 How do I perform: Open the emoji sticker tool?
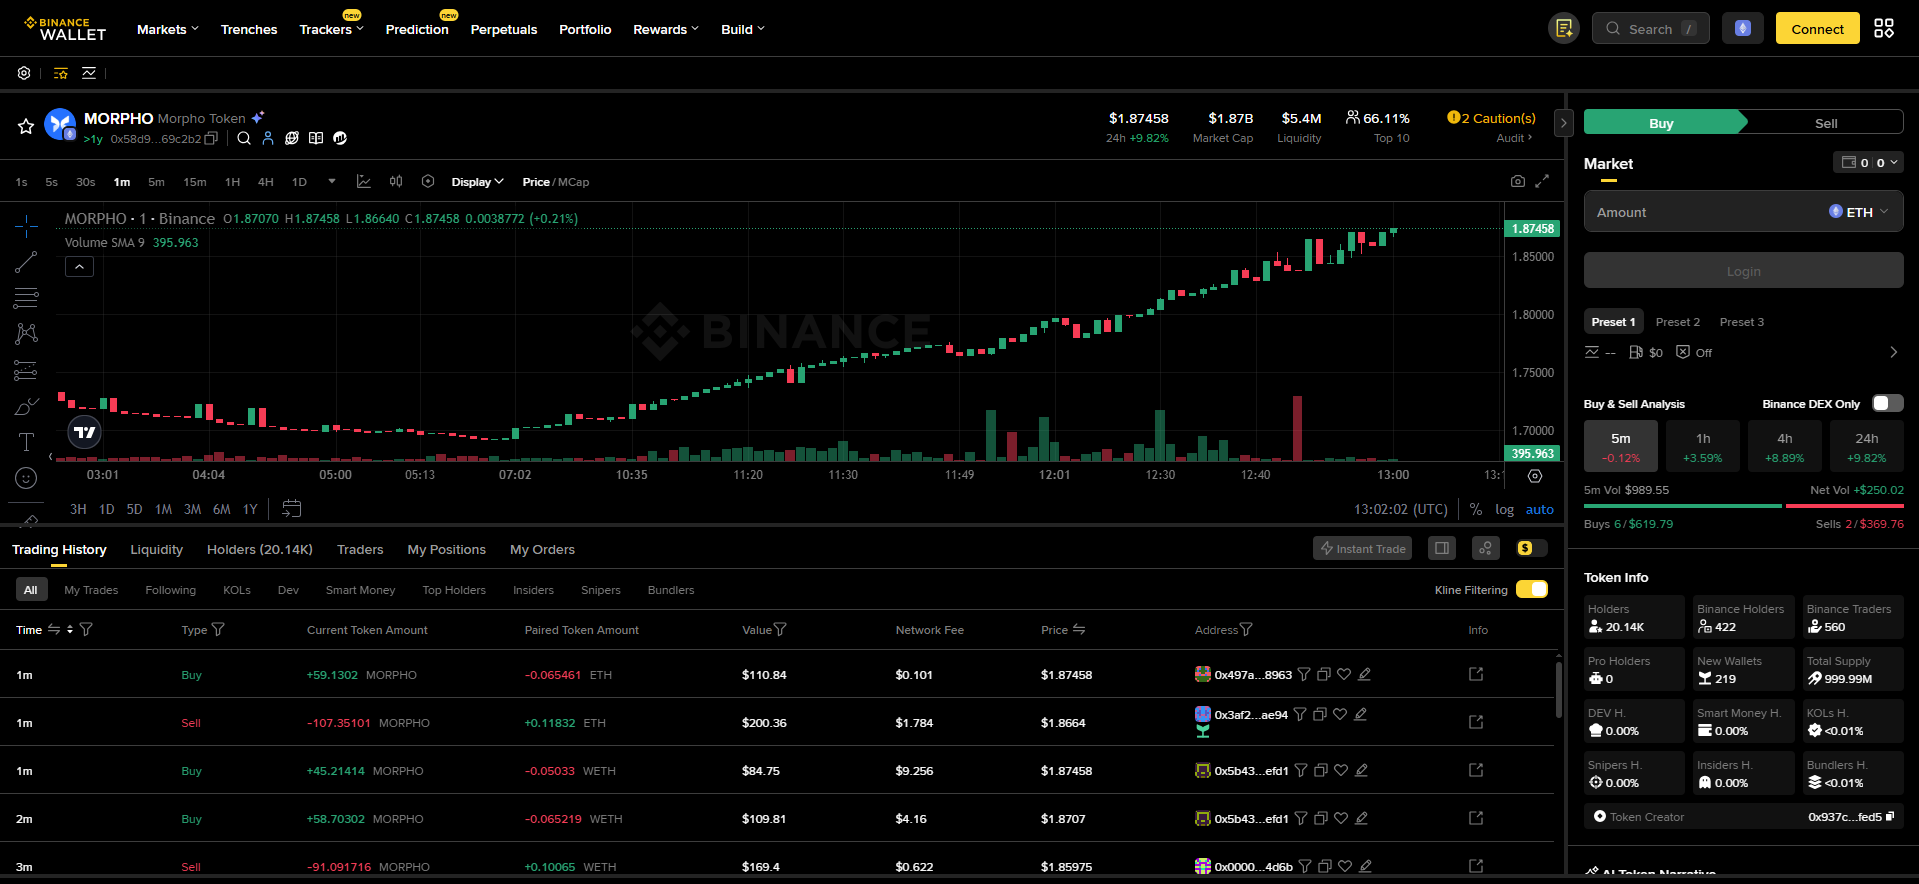[26, 478]
